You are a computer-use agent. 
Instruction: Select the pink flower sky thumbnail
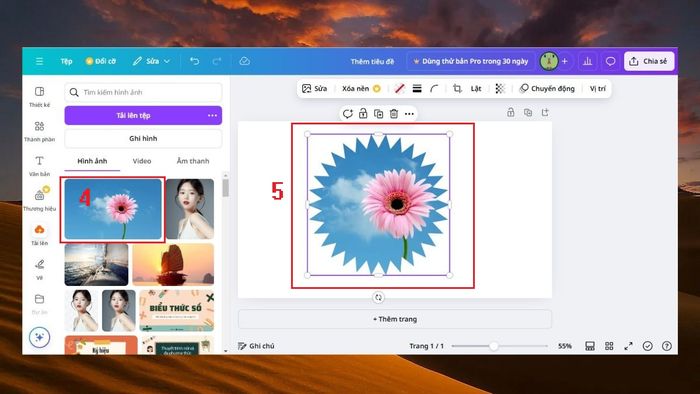113,209
